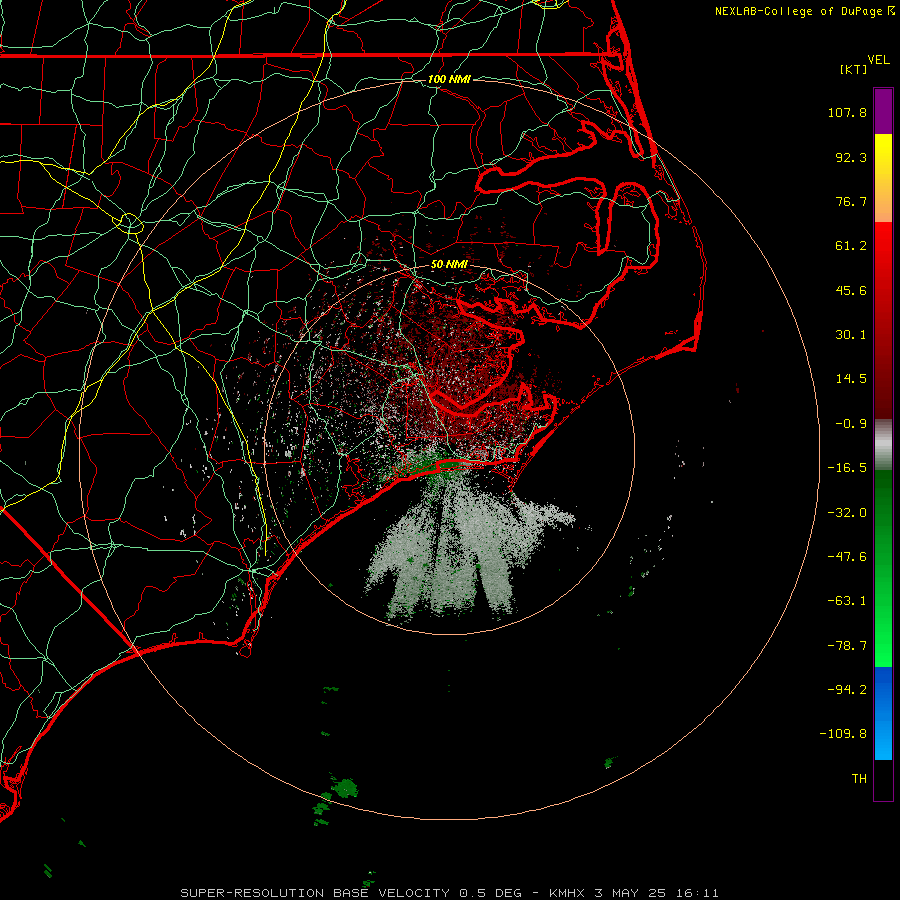Click the -78.7 scale value
The height and width of the screenshot is (900, 900).
847,646
